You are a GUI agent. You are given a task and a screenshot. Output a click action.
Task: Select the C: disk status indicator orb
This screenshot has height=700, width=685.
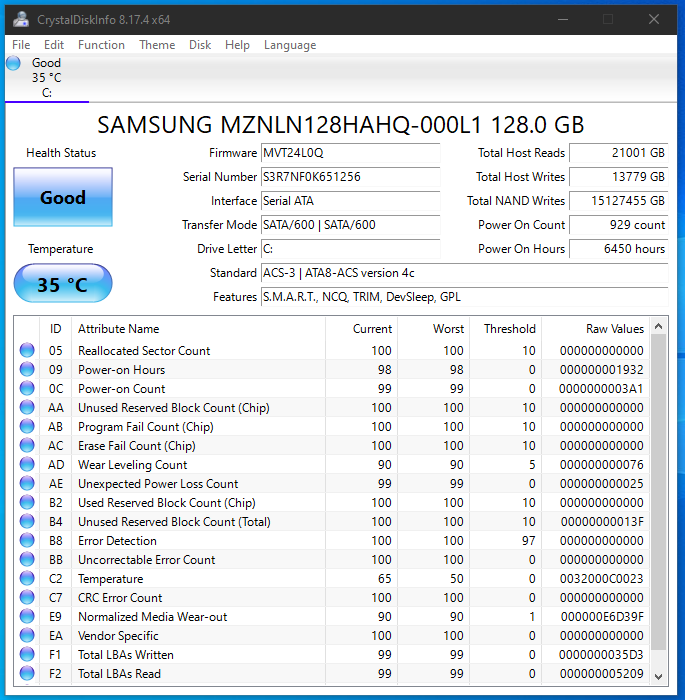point(13,63)
